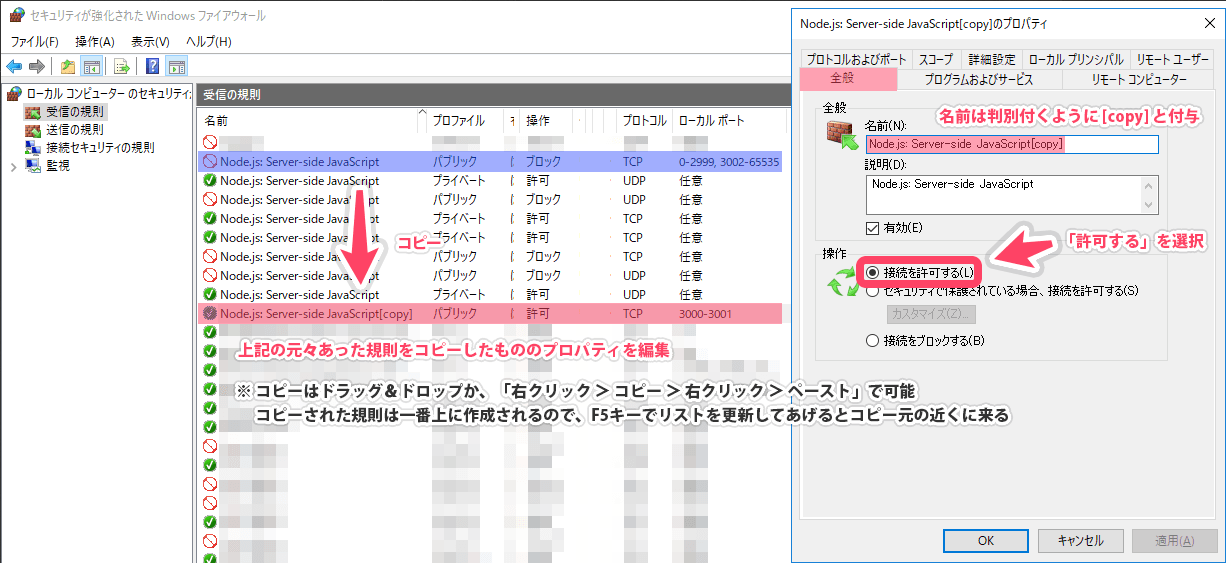1226x563 pixels.
Task: Select 受信の規則 in the tree
Action: click(75, 111)
